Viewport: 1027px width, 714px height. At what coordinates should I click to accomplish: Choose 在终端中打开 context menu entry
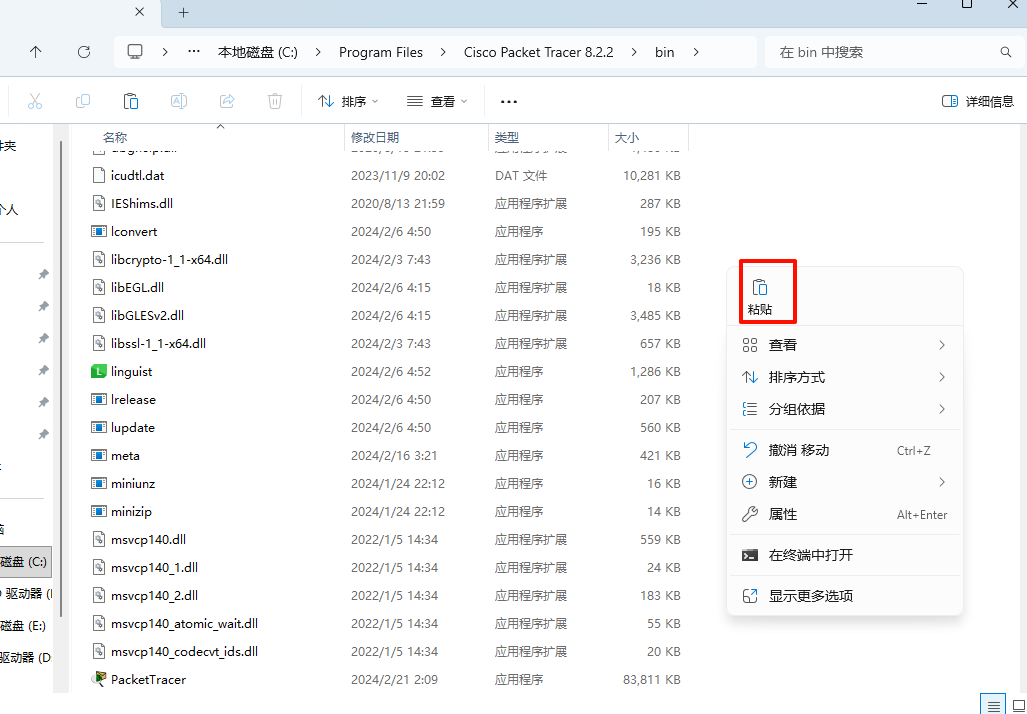click(845, 555)
